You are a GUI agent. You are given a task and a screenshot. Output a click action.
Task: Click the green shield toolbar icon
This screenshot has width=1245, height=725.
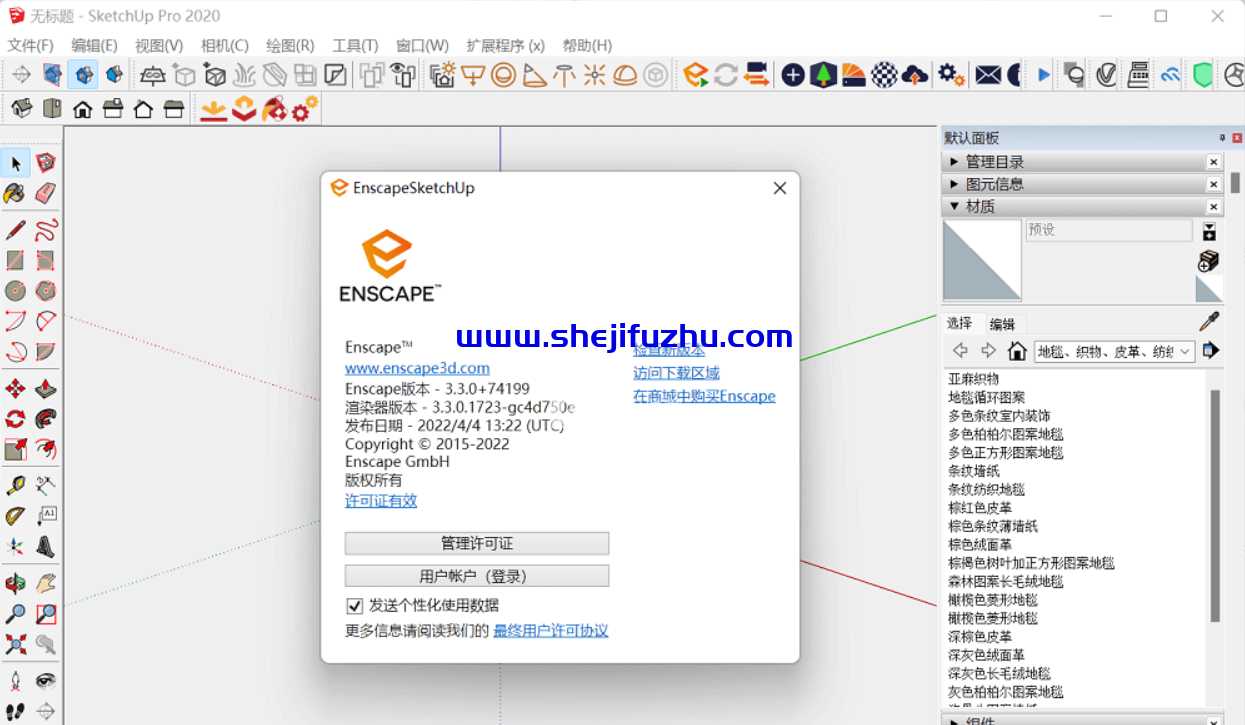point(1203,74)
